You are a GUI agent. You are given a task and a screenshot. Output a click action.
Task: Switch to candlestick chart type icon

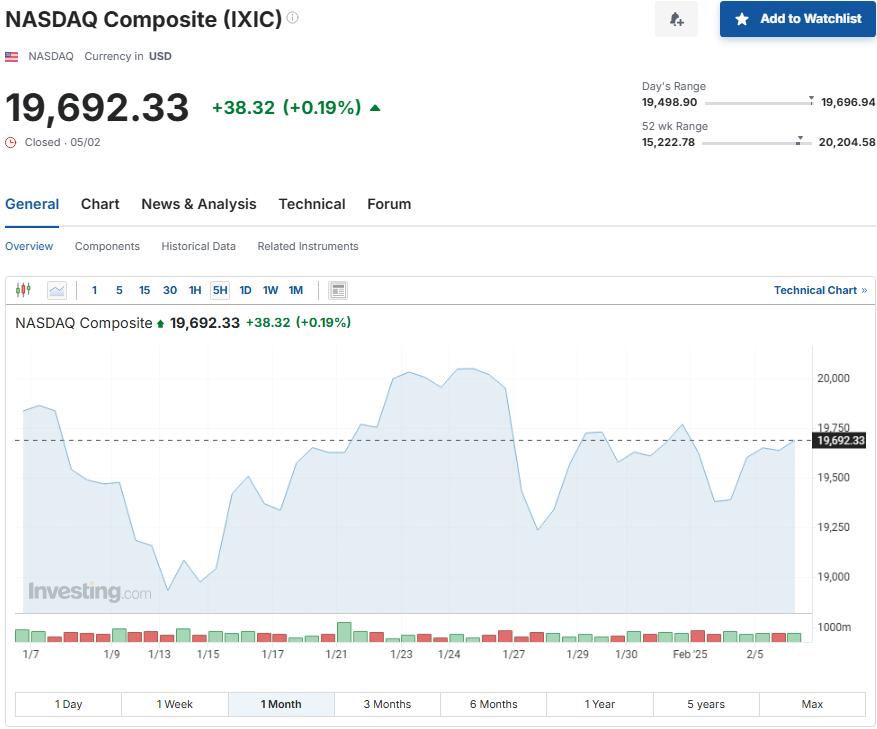click(x=23, y=290)
